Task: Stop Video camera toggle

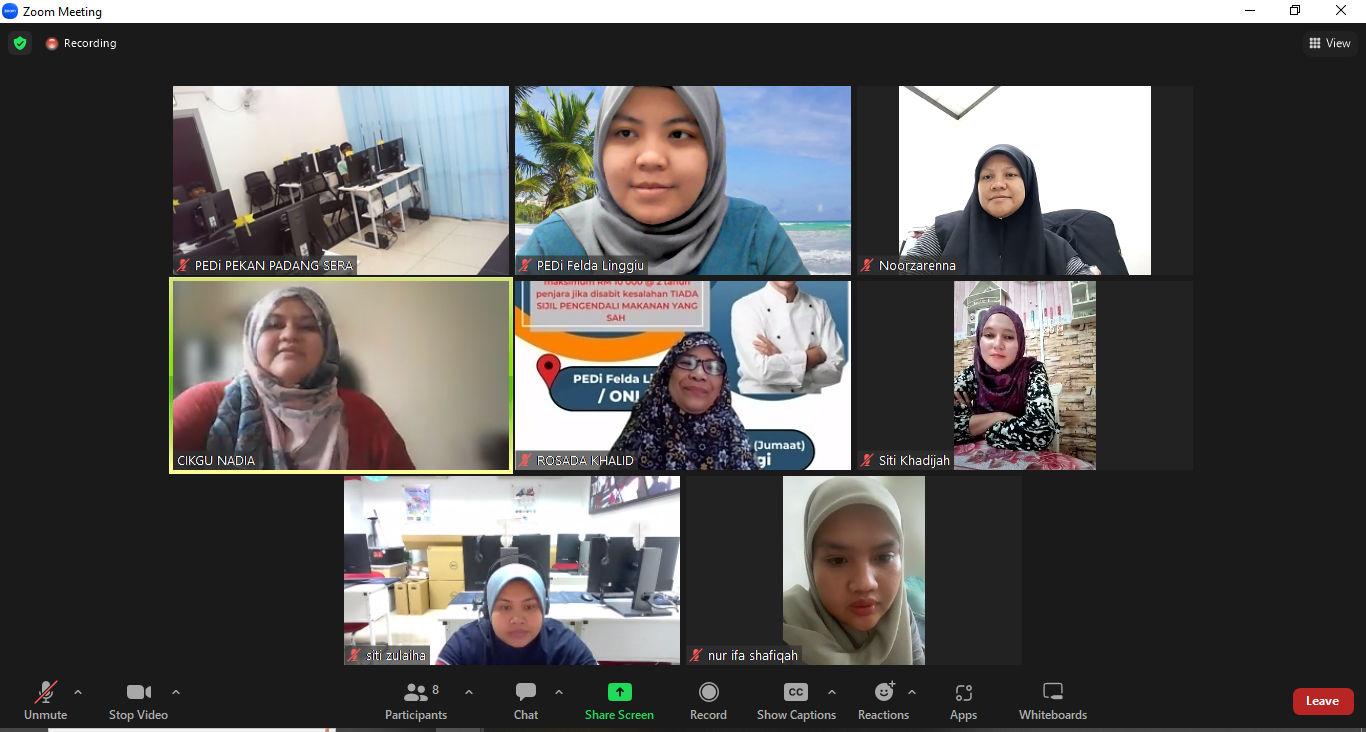Action: pos(138,693)
